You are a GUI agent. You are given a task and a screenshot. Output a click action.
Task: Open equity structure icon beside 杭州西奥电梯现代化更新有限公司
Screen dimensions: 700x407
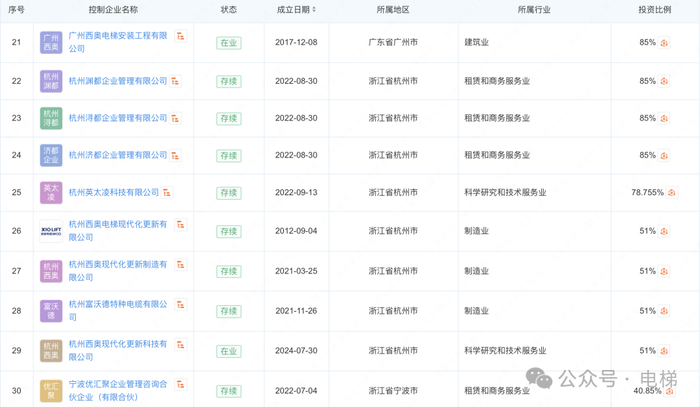(x=181, y=225)
